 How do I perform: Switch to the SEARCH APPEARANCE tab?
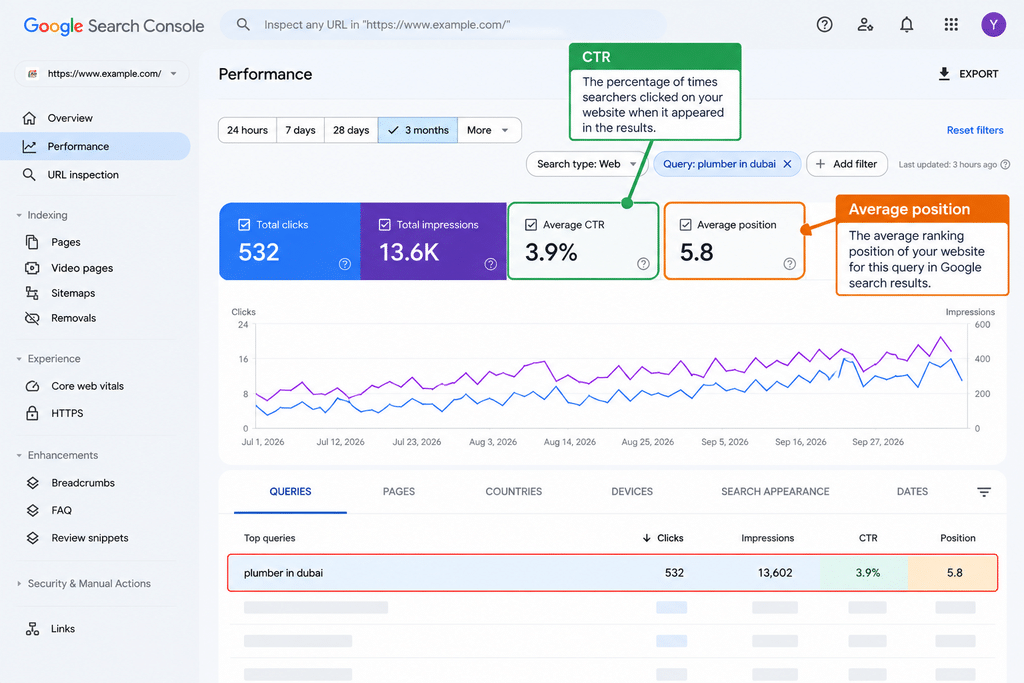pyautogui.click(x=775, y=492)
